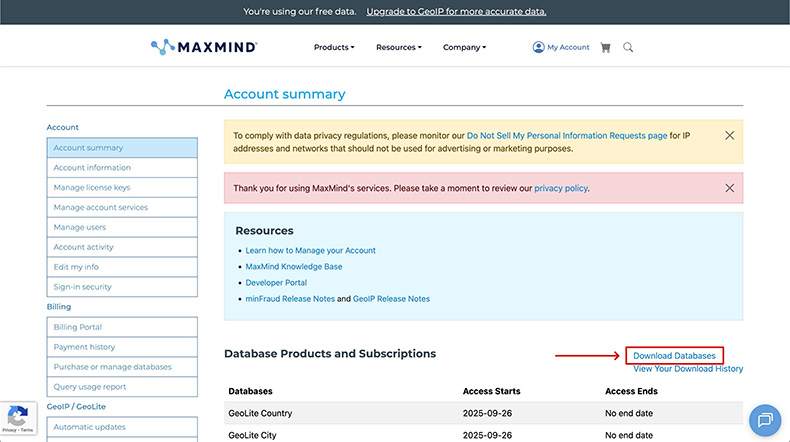Dismiss the pink privacy policy notice
The height and width of the screenshot is (442, 790).
point(729,188)
